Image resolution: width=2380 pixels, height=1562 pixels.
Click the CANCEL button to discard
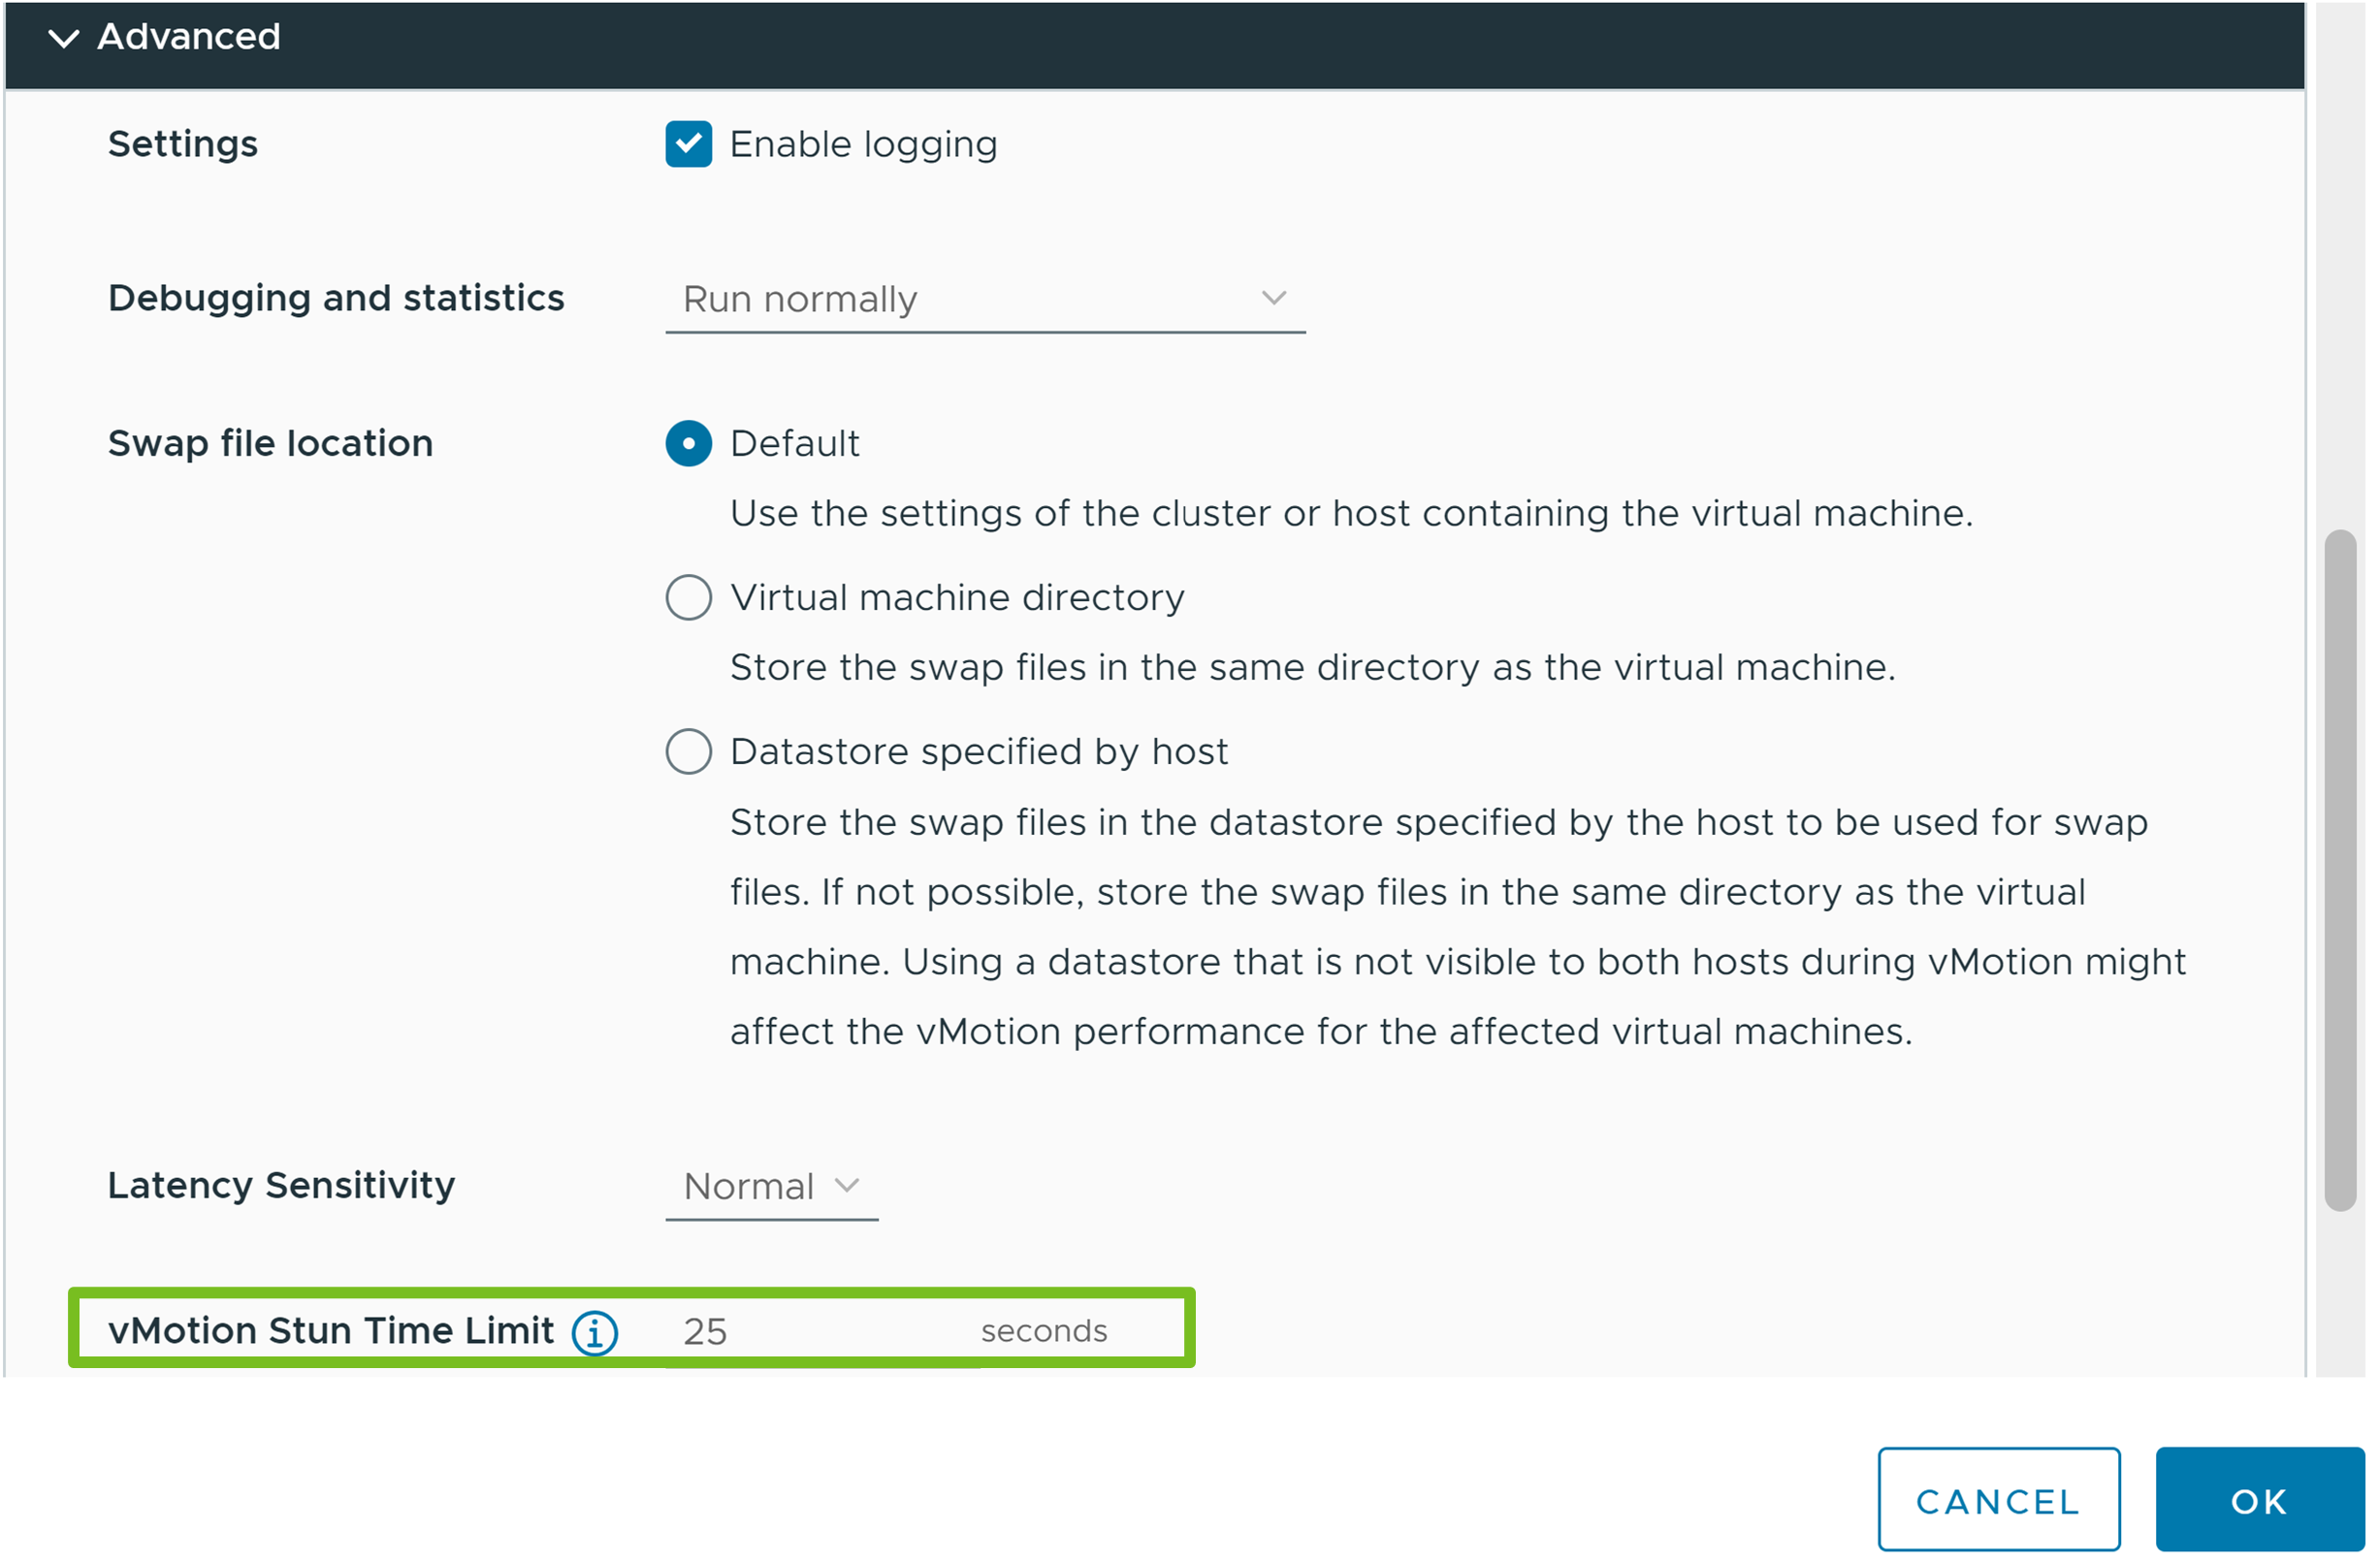[x=2004, y=1497]
